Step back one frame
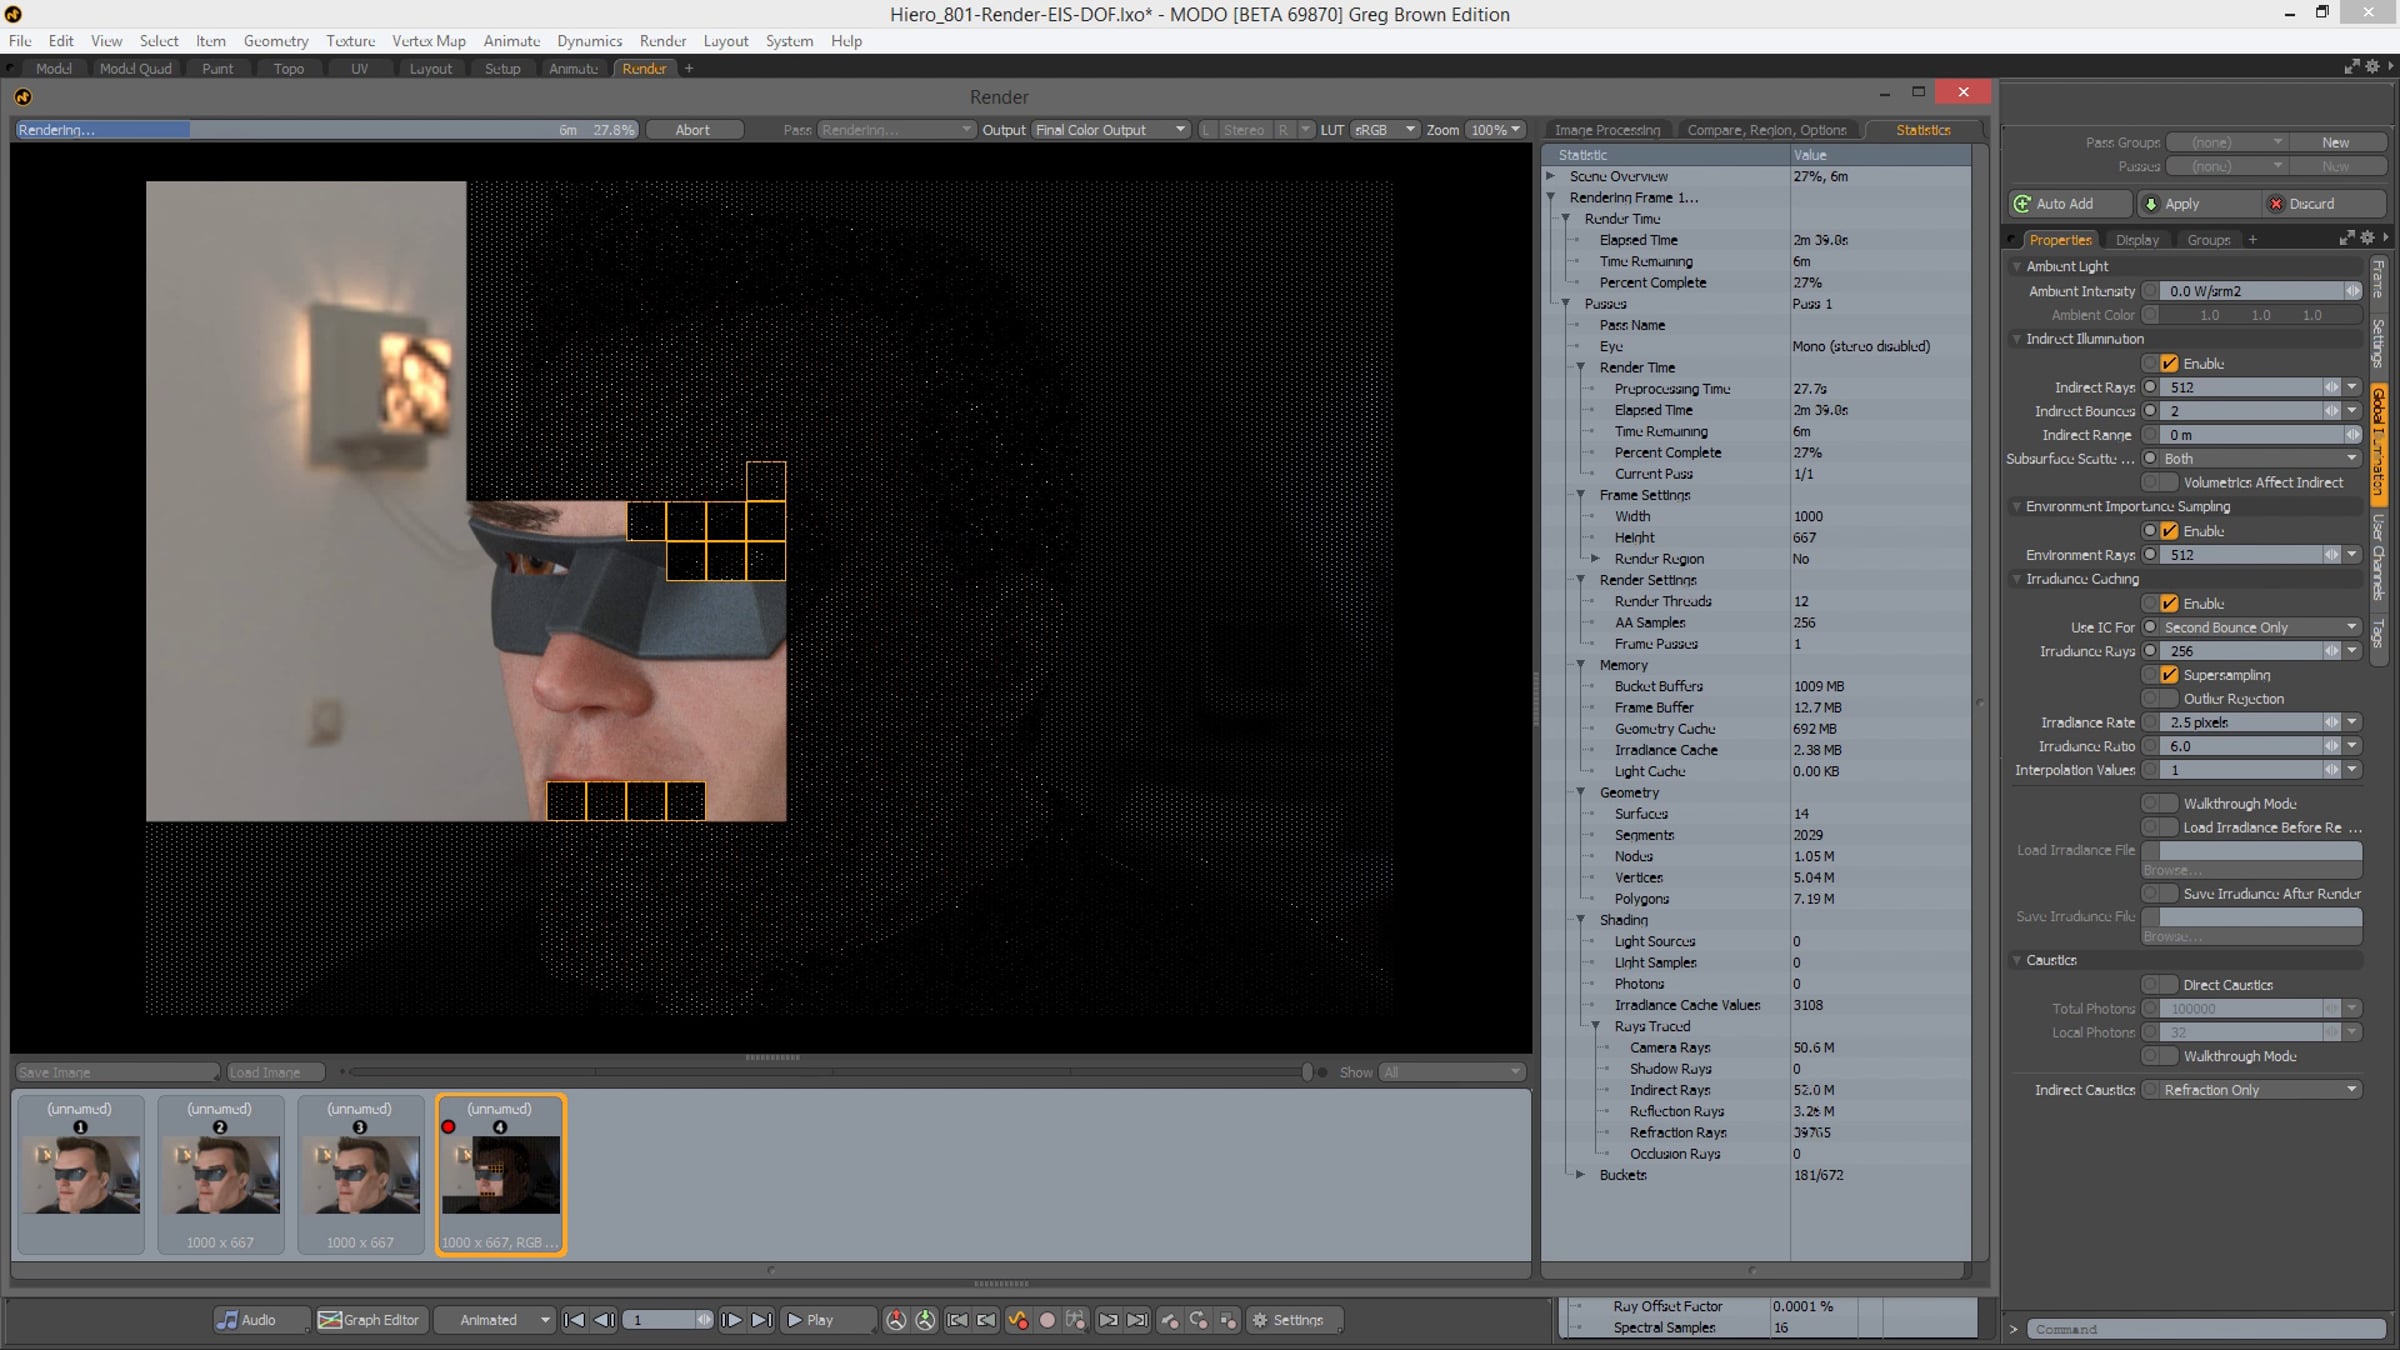Viewport: 2400px width, 1350px height. click(x=604, y=1320)
